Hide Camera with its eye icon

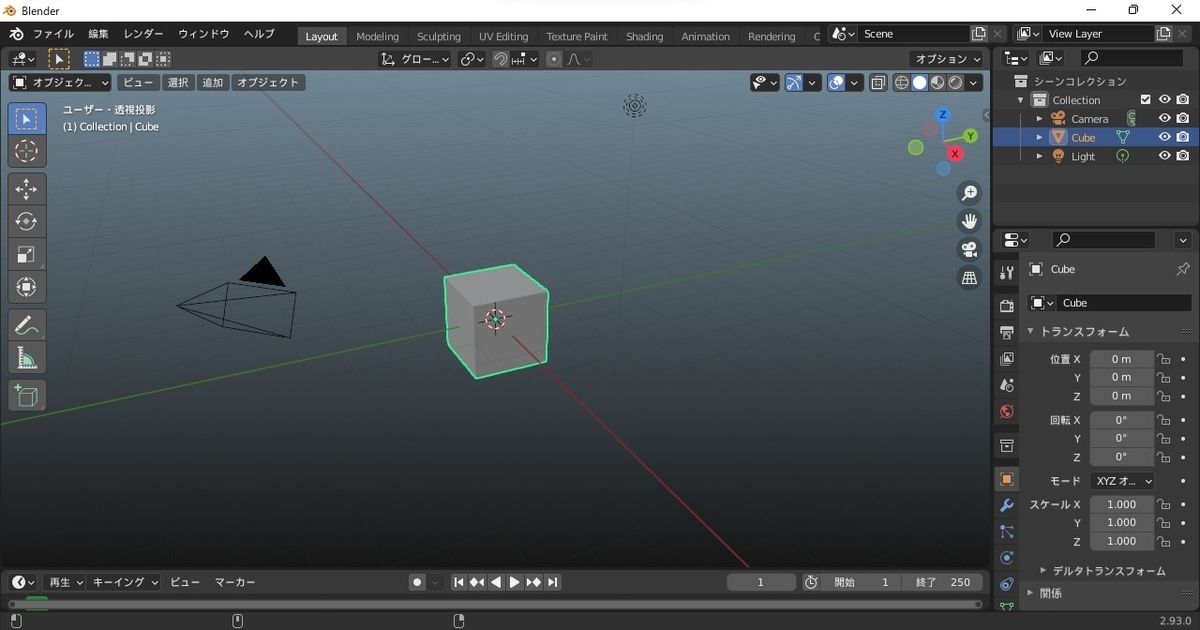(1165, 118)
